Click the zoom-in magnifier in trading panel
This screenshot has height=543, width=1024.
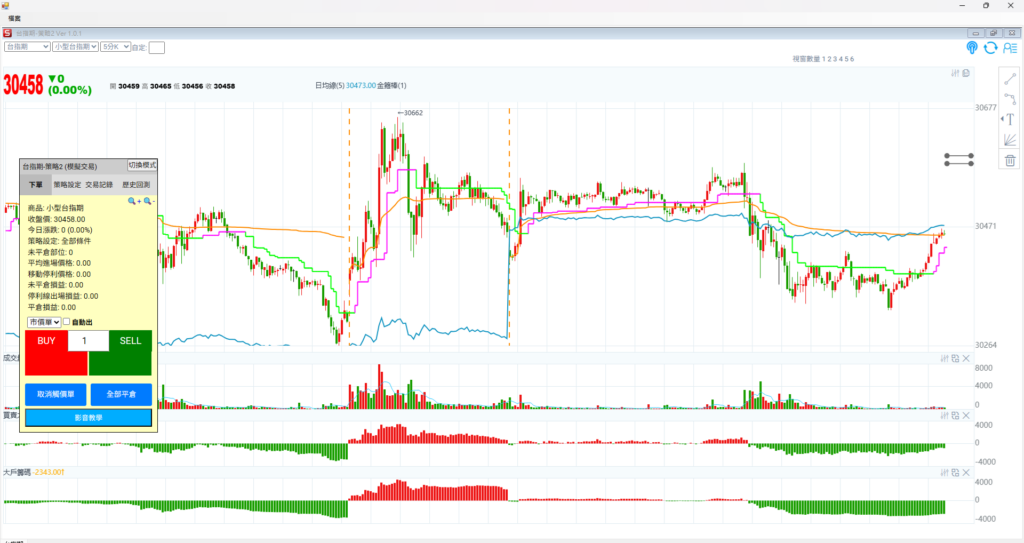133,201
